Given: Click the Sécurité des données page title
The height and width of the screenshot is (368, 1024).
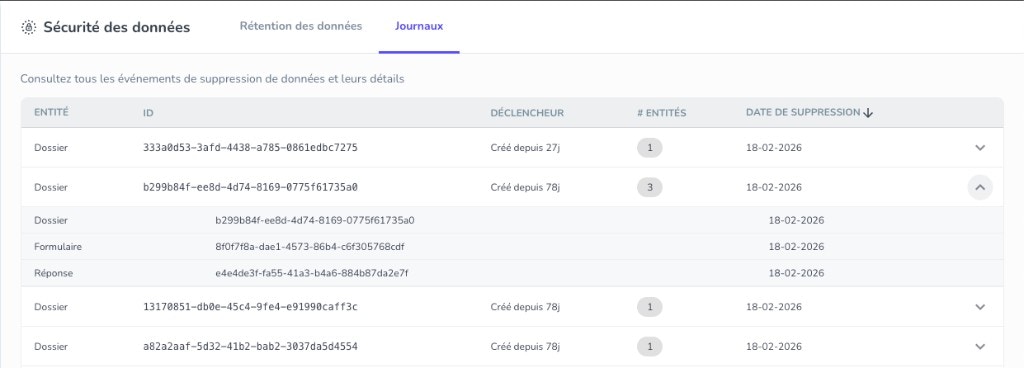Looking at the screenshot, I should point(116,27).
